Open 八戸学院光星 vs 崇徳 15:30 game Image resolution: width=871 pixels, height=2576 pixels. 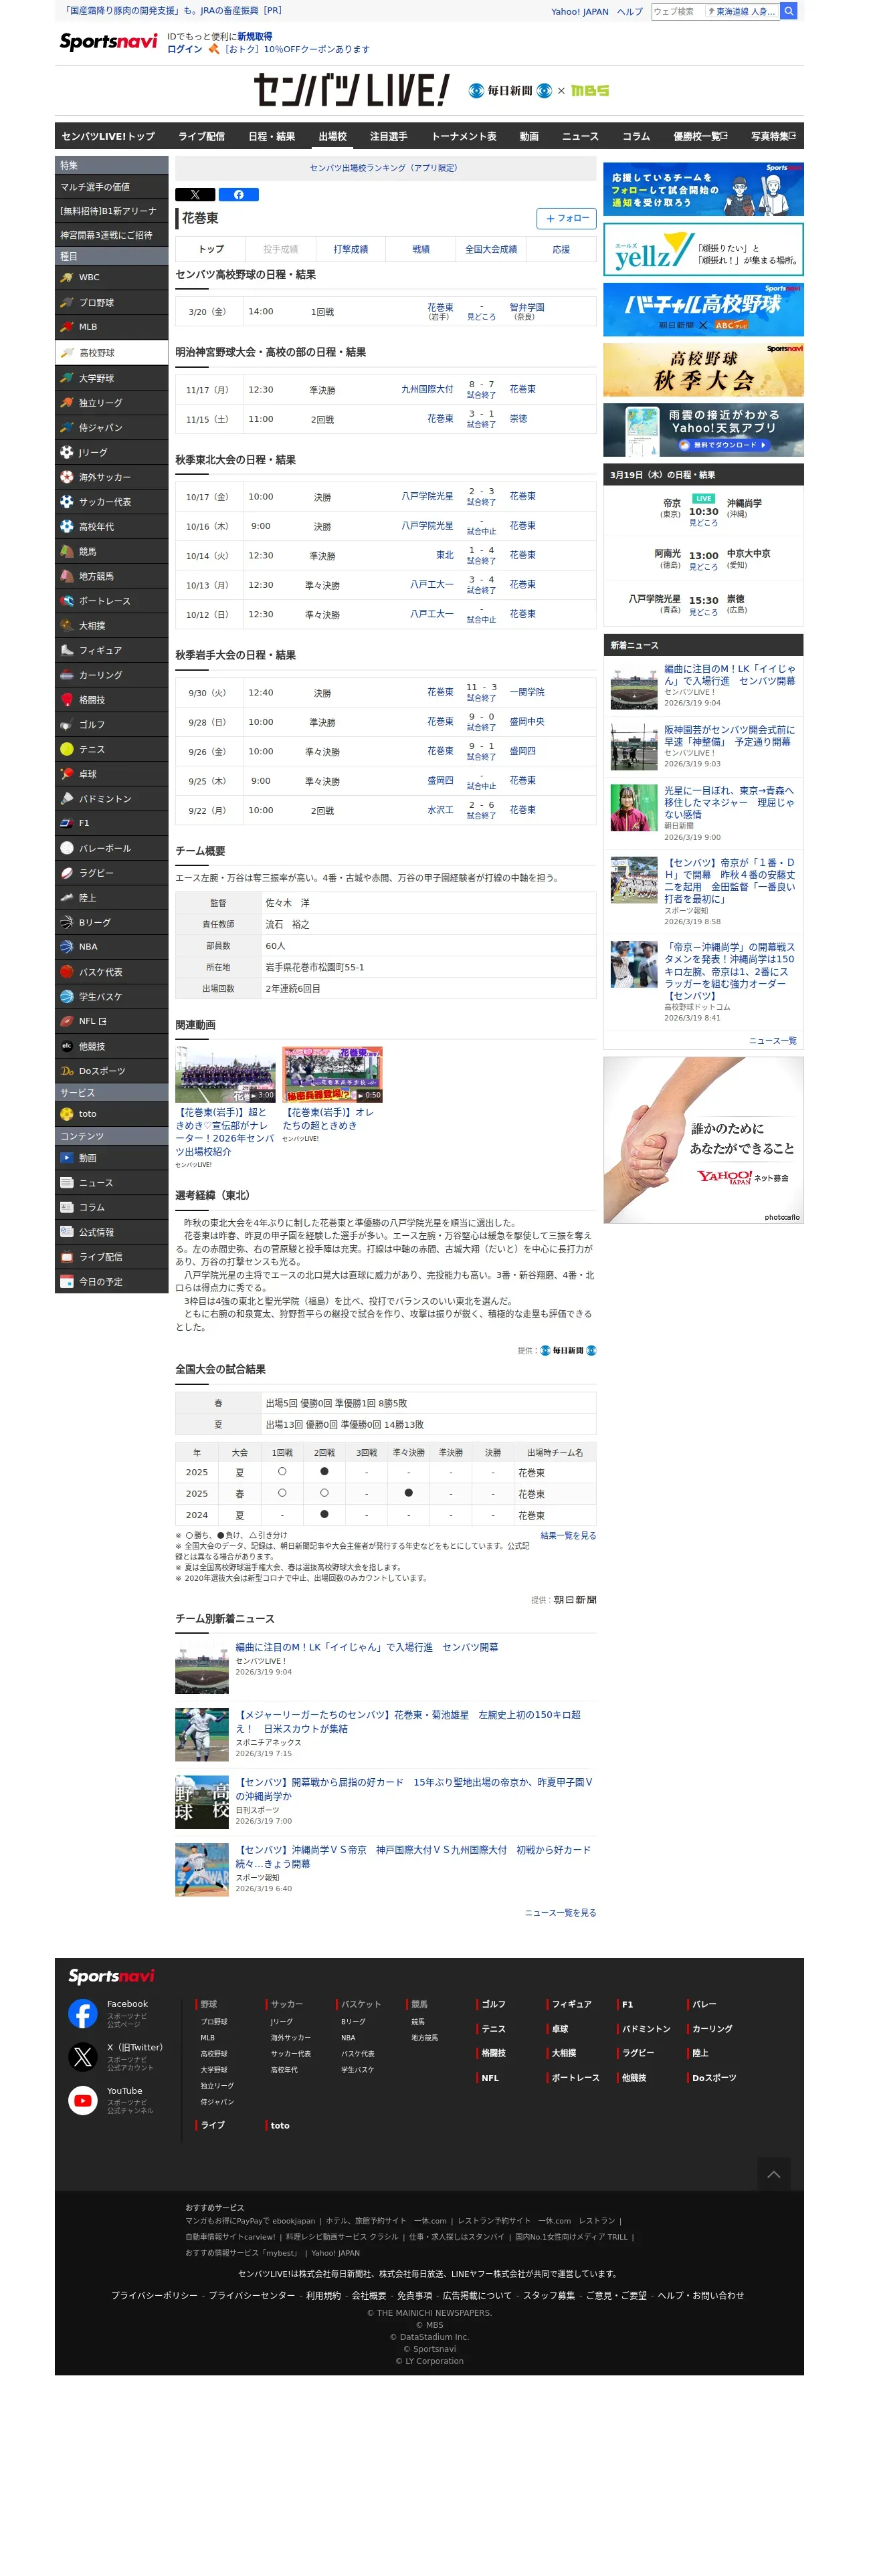pos(703,604)
